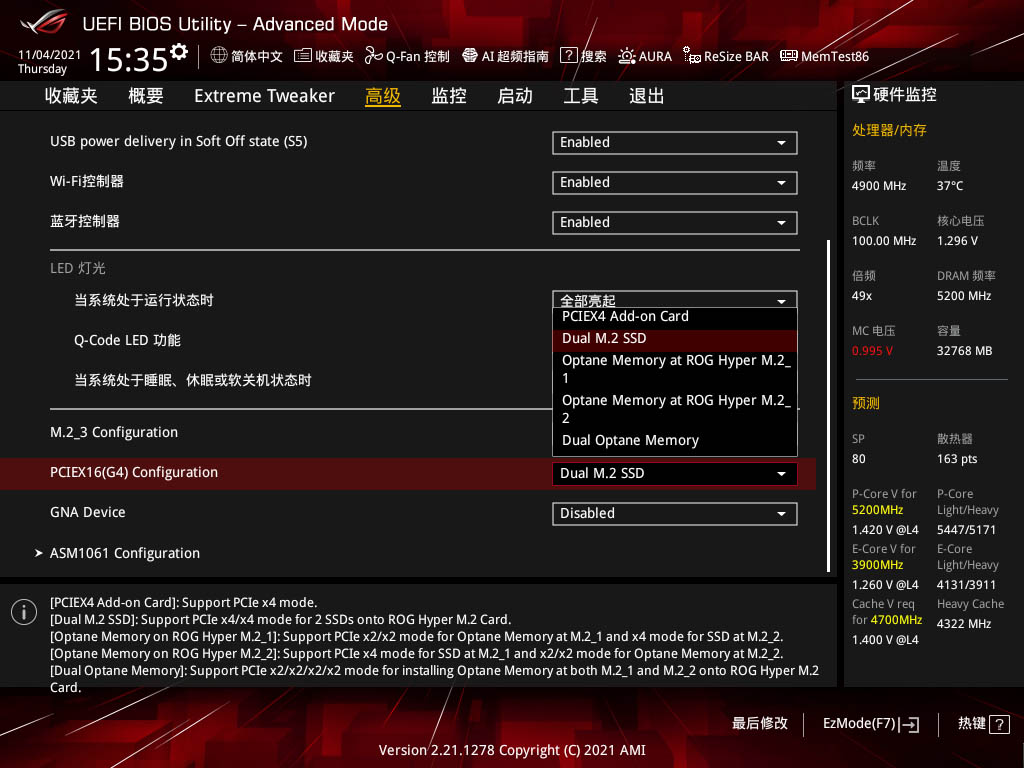Click the 硬件监控 monitor icon
This screenshot has height=768, width=1024.
(x=861, y=95)
